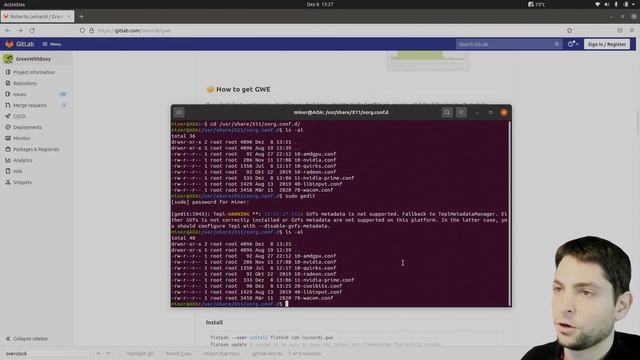
Task: Toggle Match Diacritics in find bar
Action: (x=222, y=353)
